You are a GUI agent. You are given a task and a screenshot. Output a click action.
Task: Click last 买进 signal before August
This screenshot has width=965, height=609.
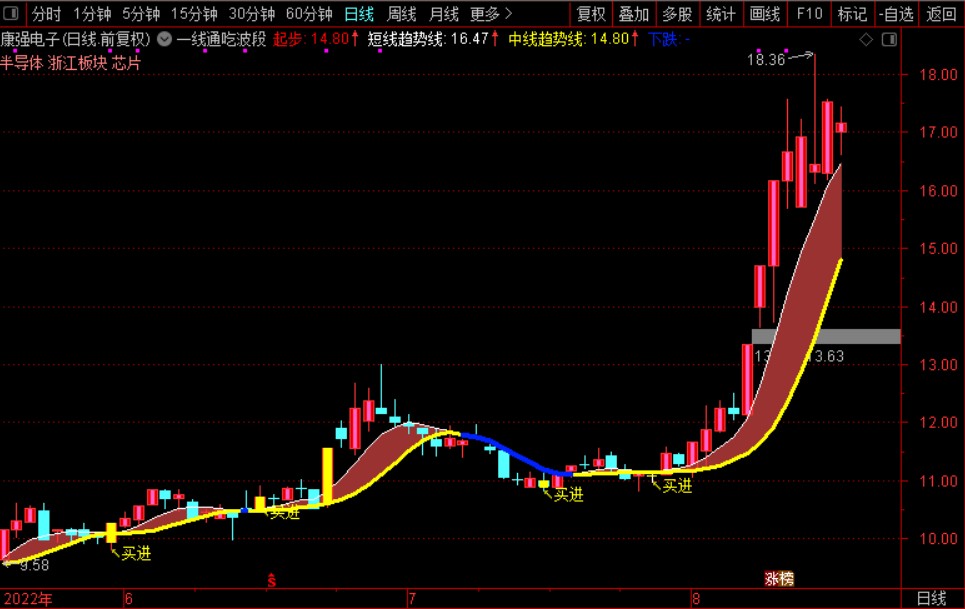click(677, 486)
